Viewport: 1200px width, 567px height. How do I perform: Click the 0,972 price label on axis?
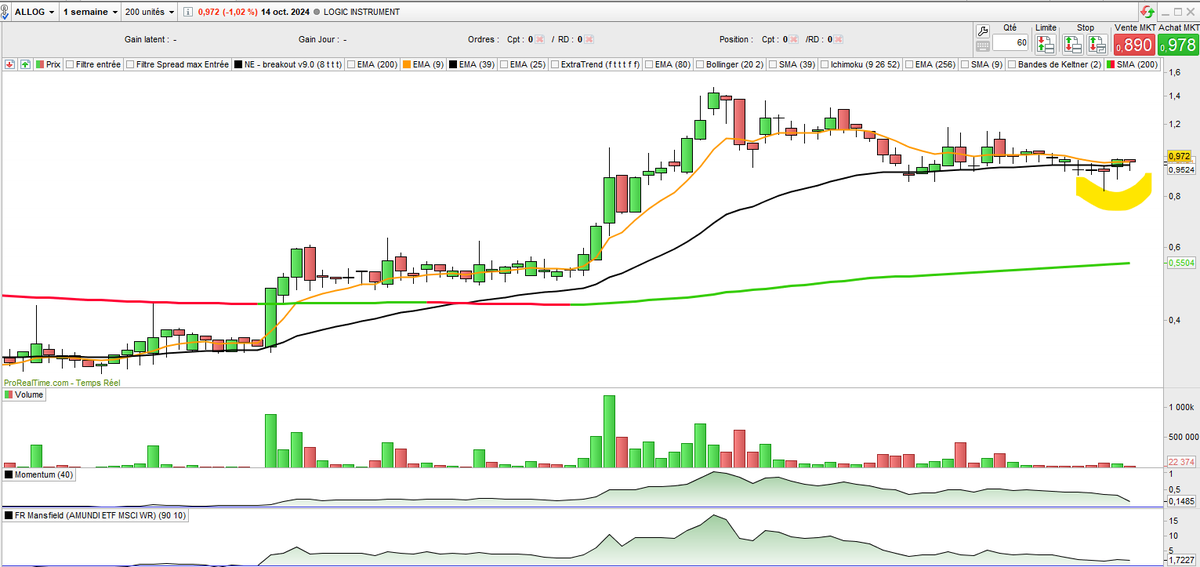(1179, 156)
